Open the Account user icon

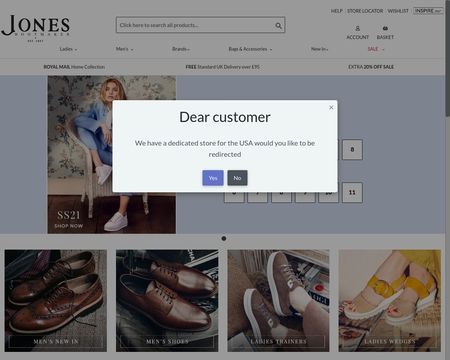click(x=357, y=29)
